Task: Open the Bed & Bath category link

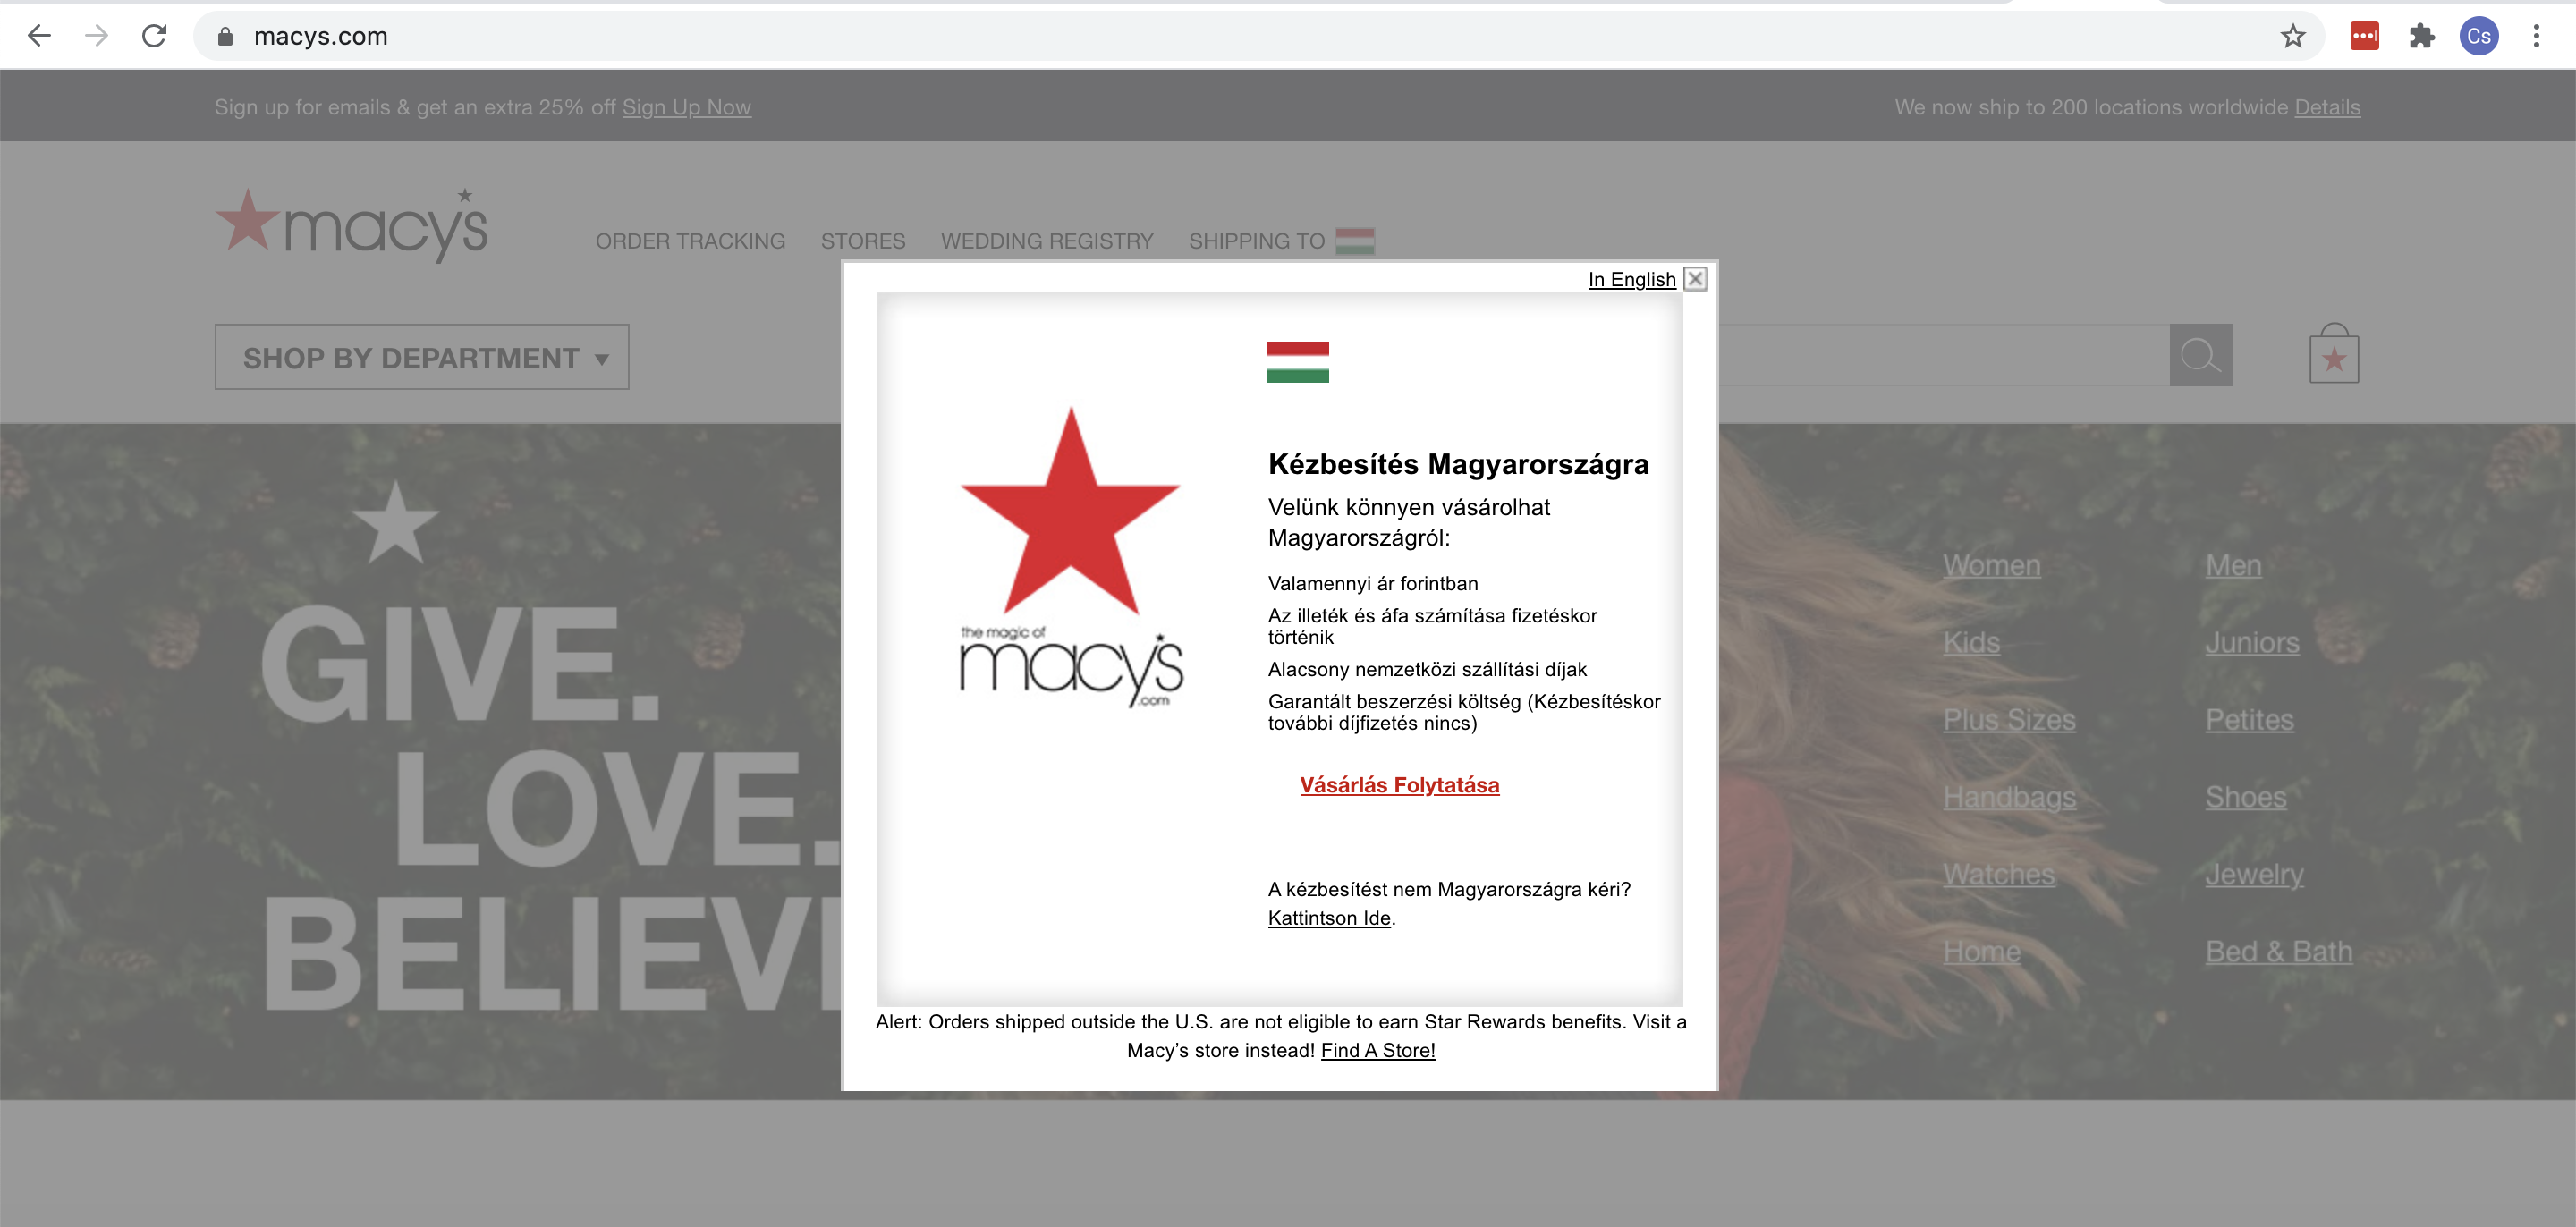Action: coord(2279,951)
